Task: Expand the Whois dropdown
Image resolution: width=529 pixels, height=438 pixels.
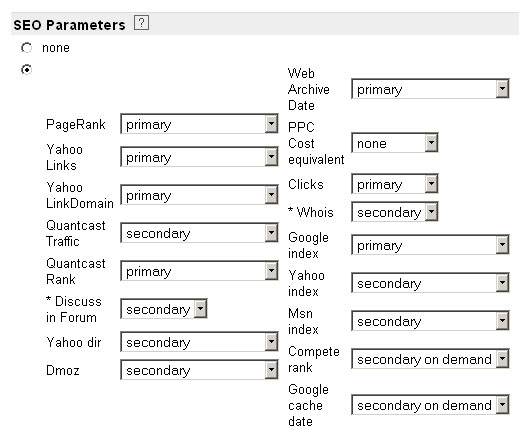Action: click(395, 212)
